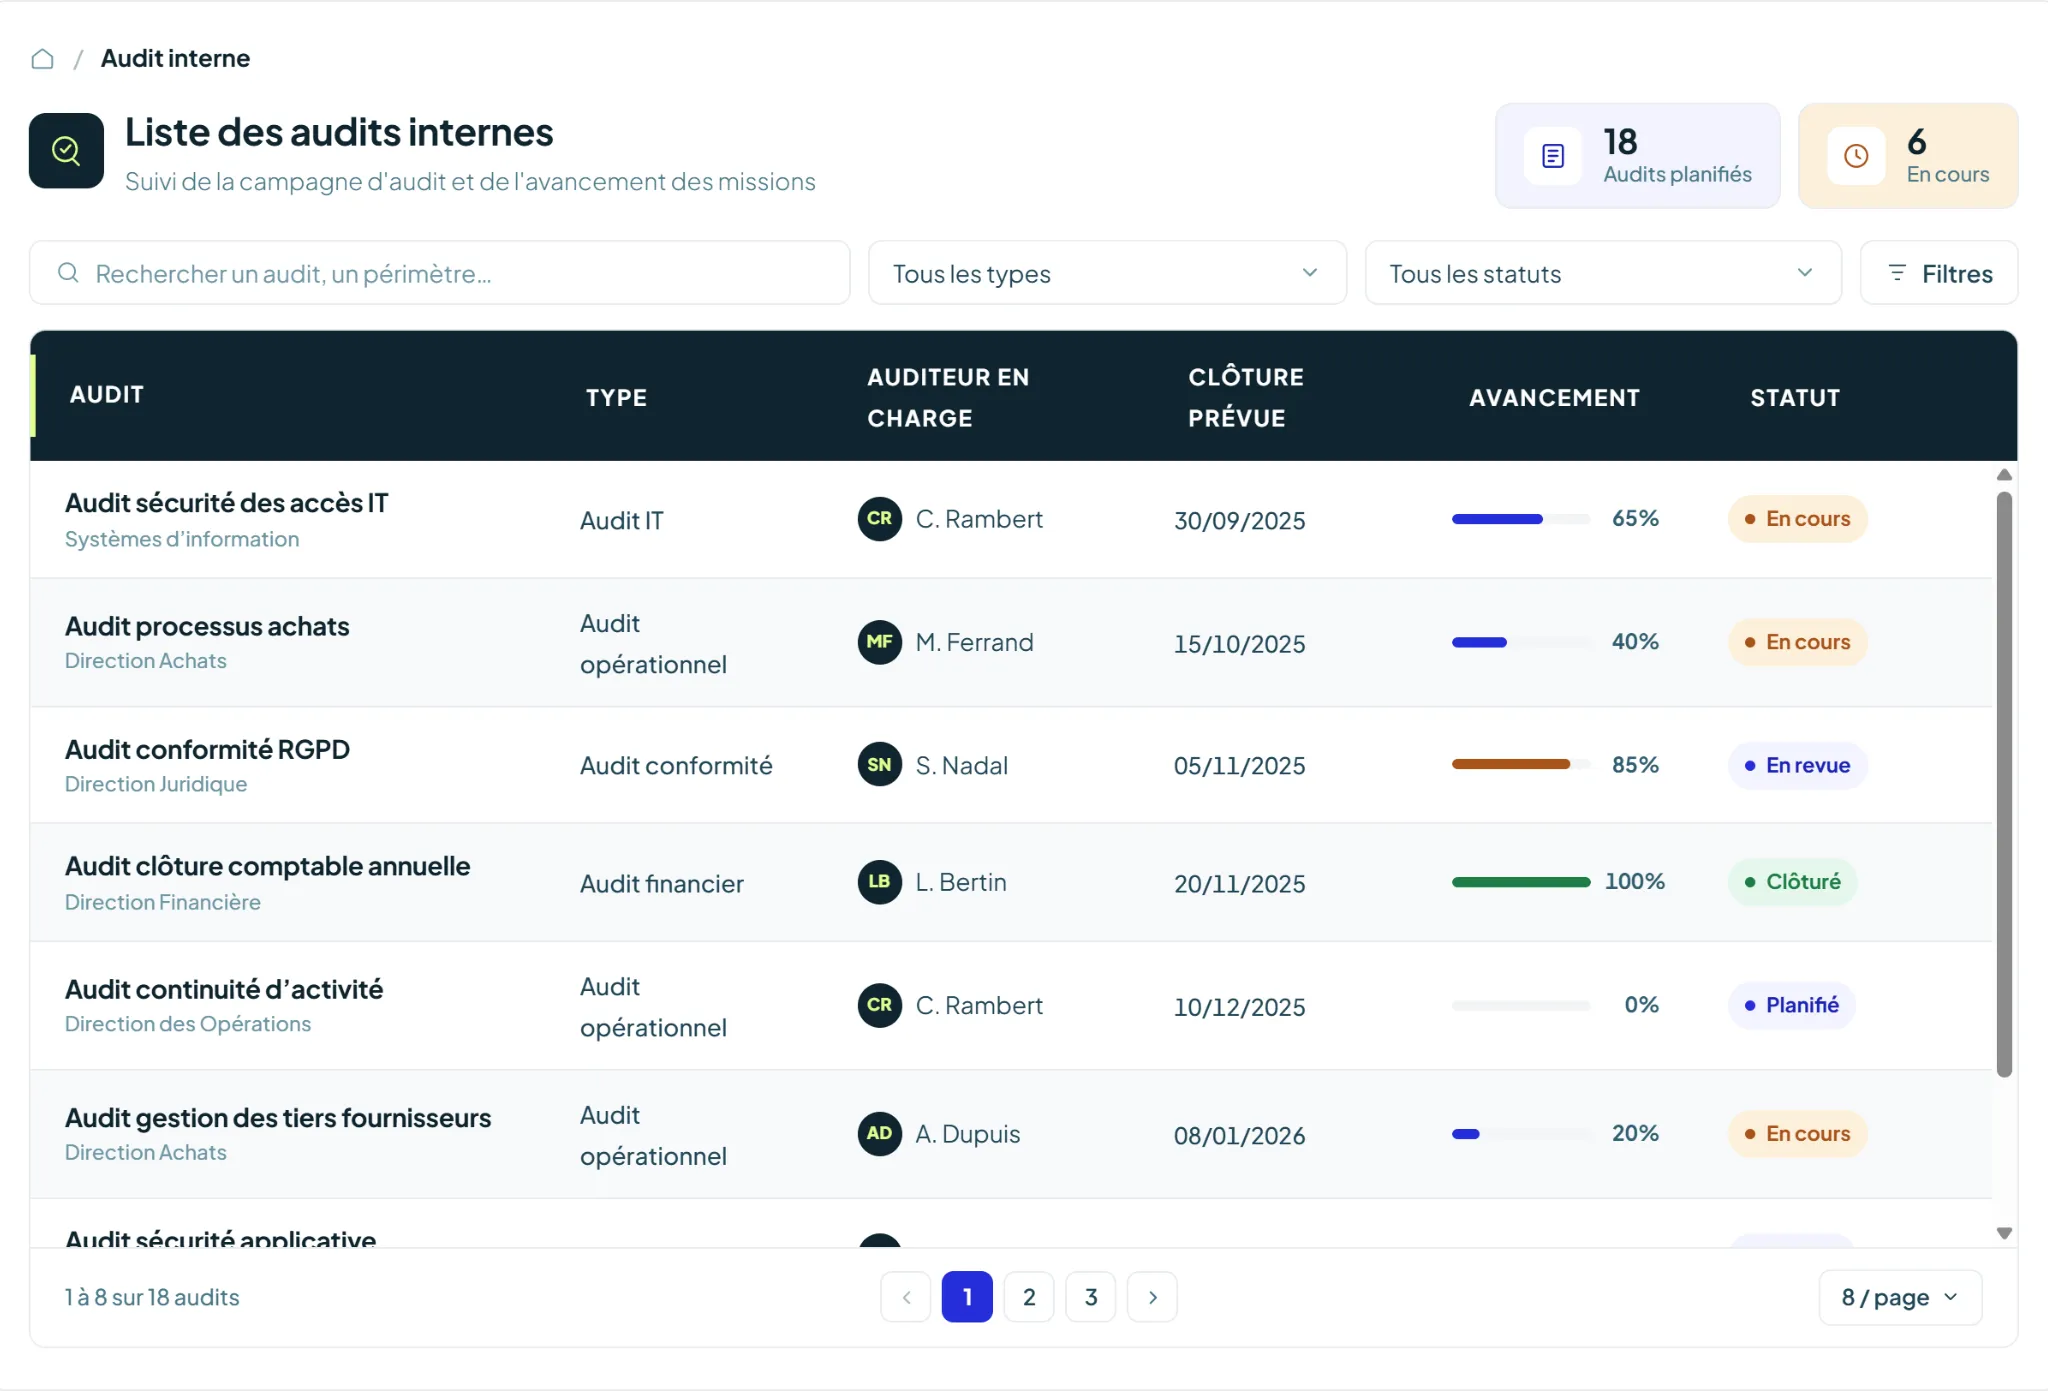
Task: Go to page 3 of audits
Action: 1091,1297
